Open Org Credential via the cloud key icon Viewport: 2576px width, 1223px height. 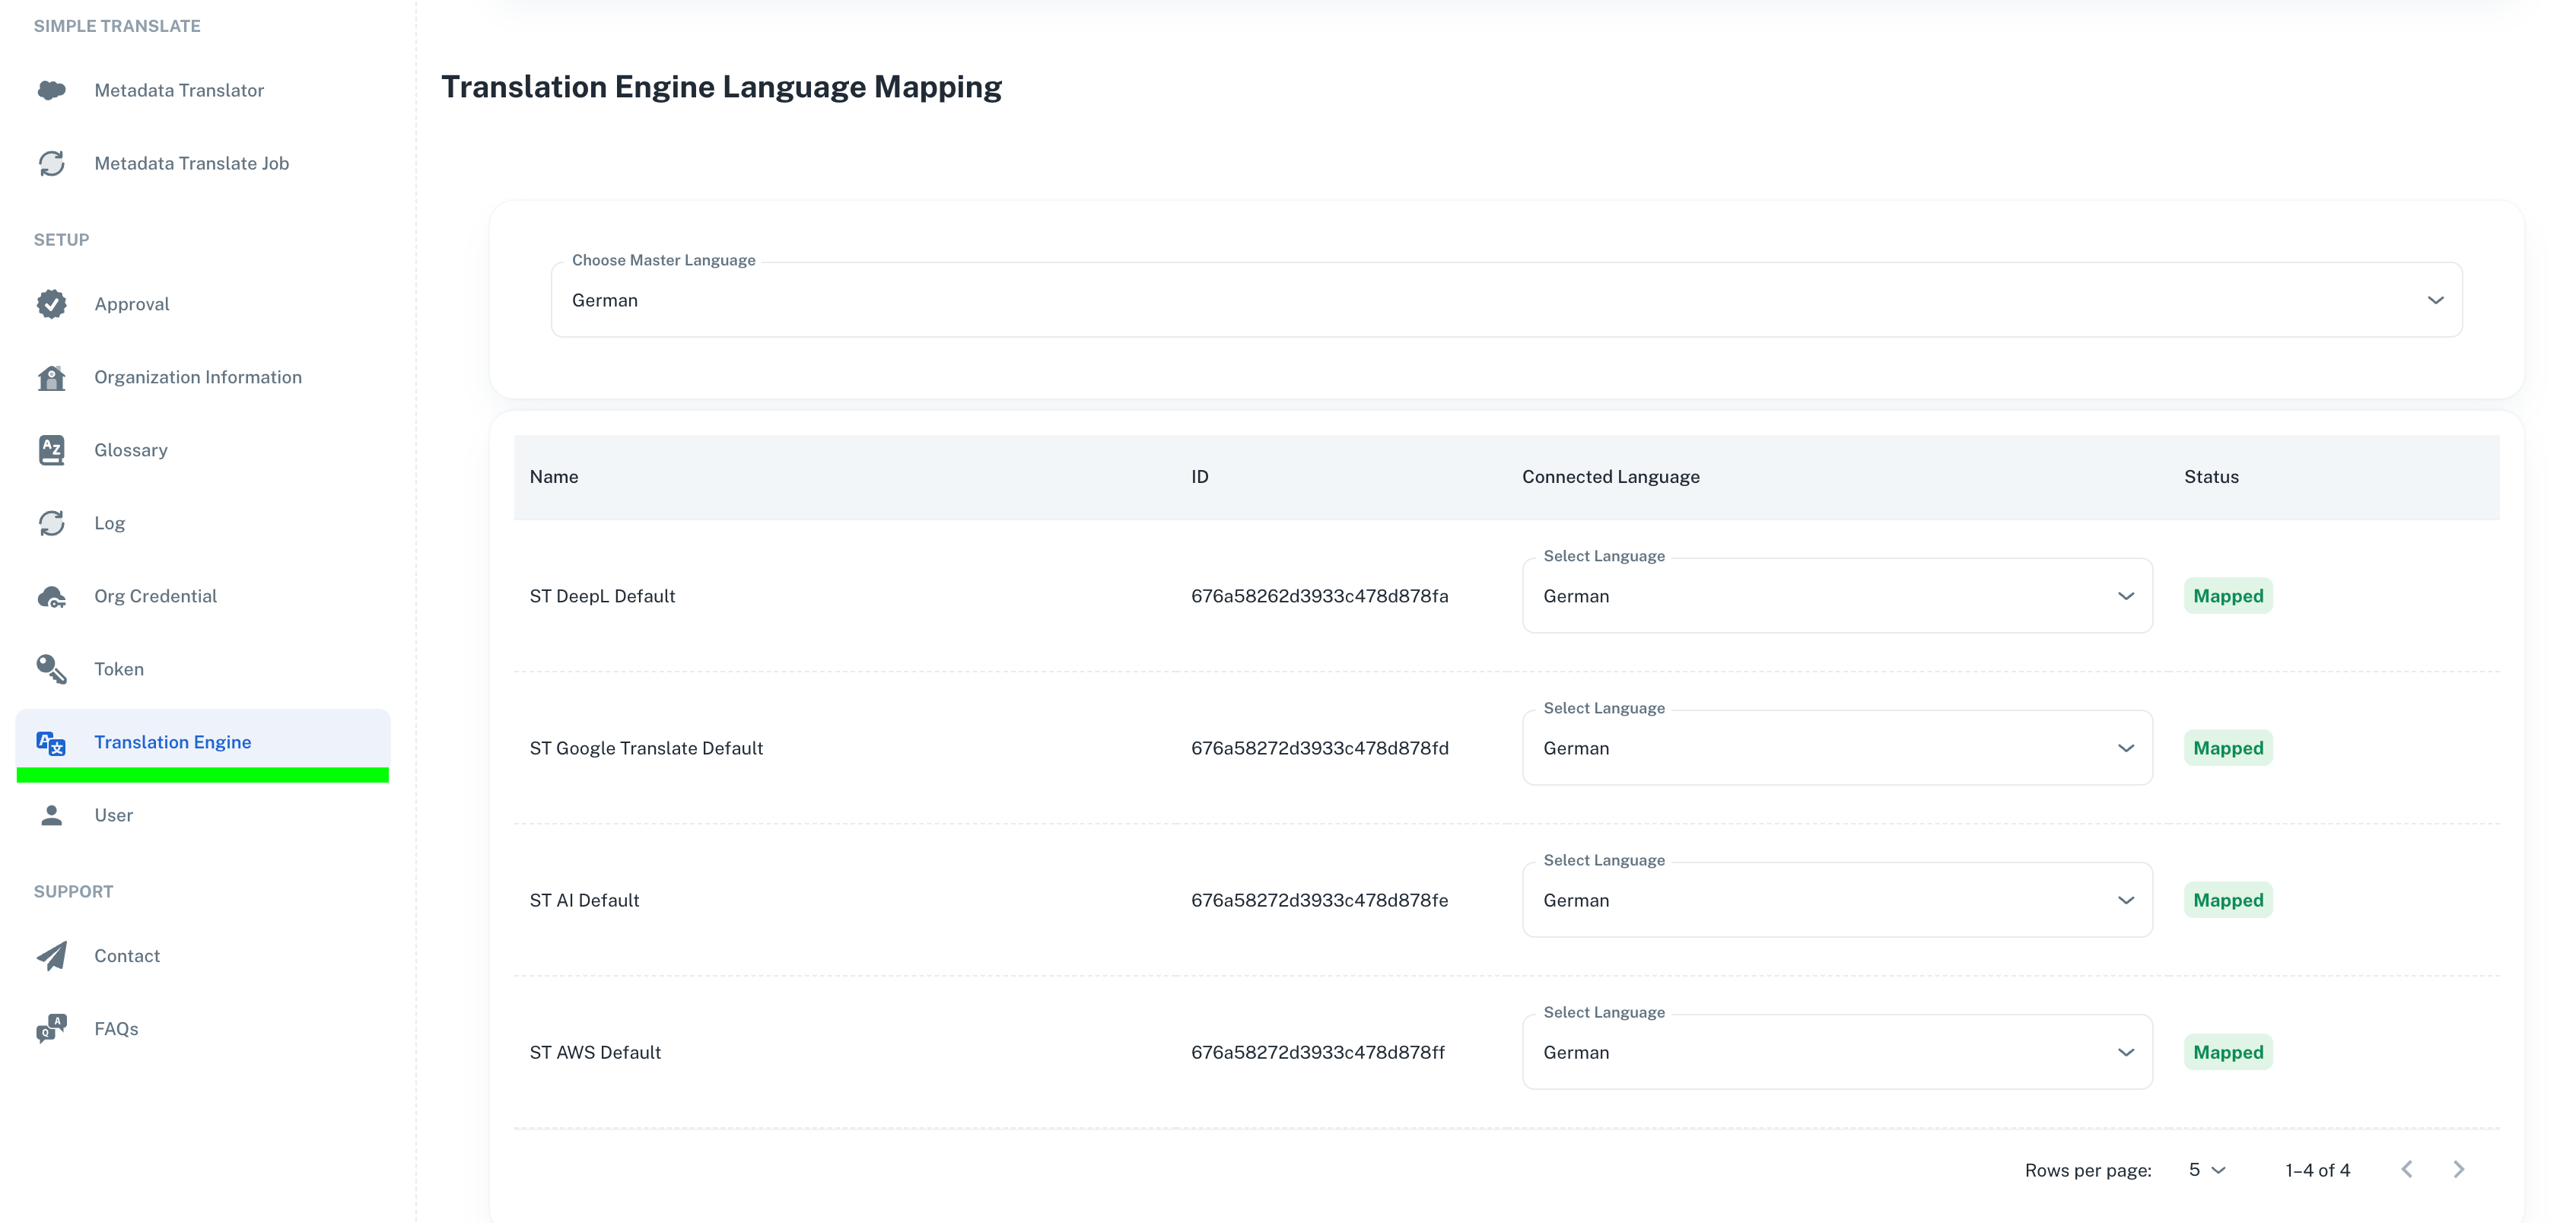(51, 596)
